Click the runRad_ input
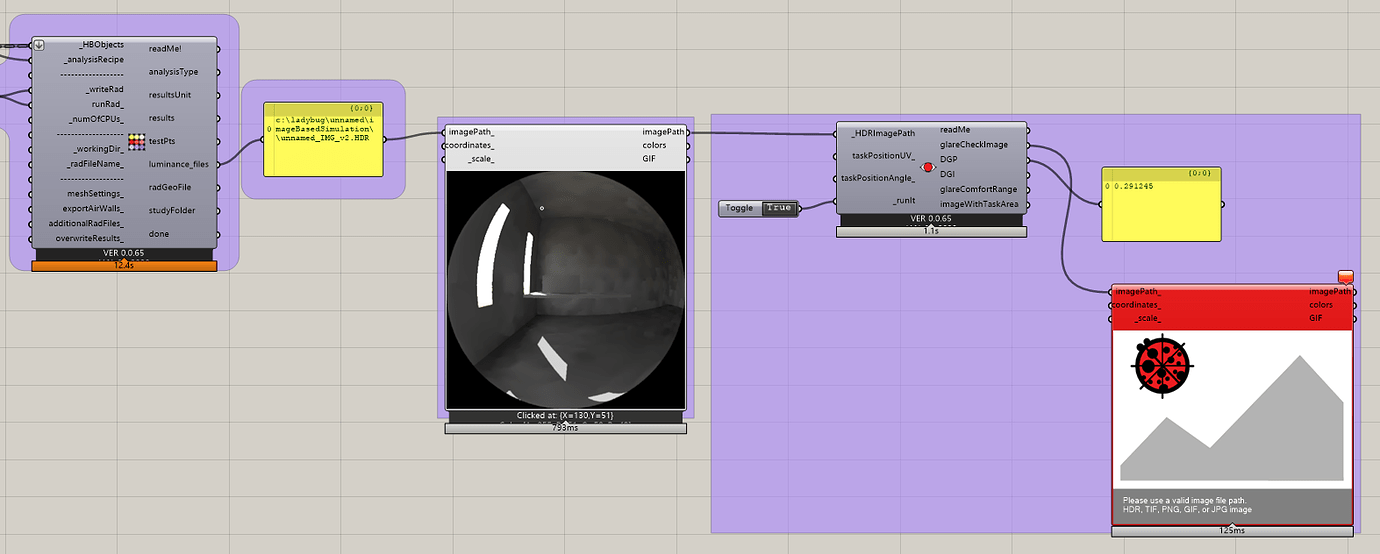 point(108,104)
